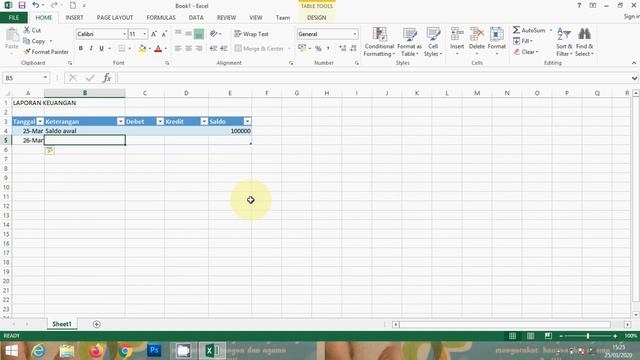Open the Clear menu
640x360 pixels.
tap(526, 52)
